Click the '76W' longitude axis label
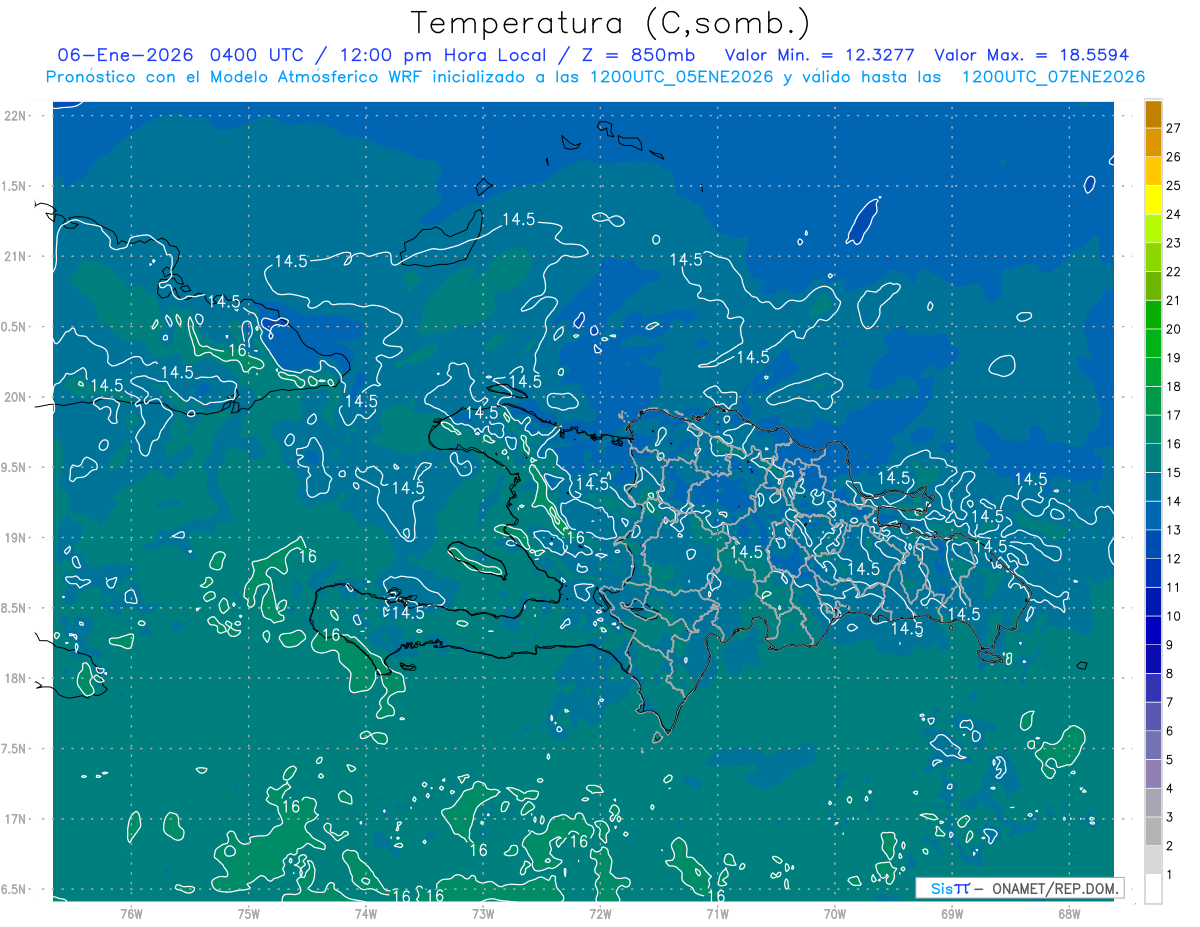Screen dimensions: 1200x927 (x=131, y=913)
